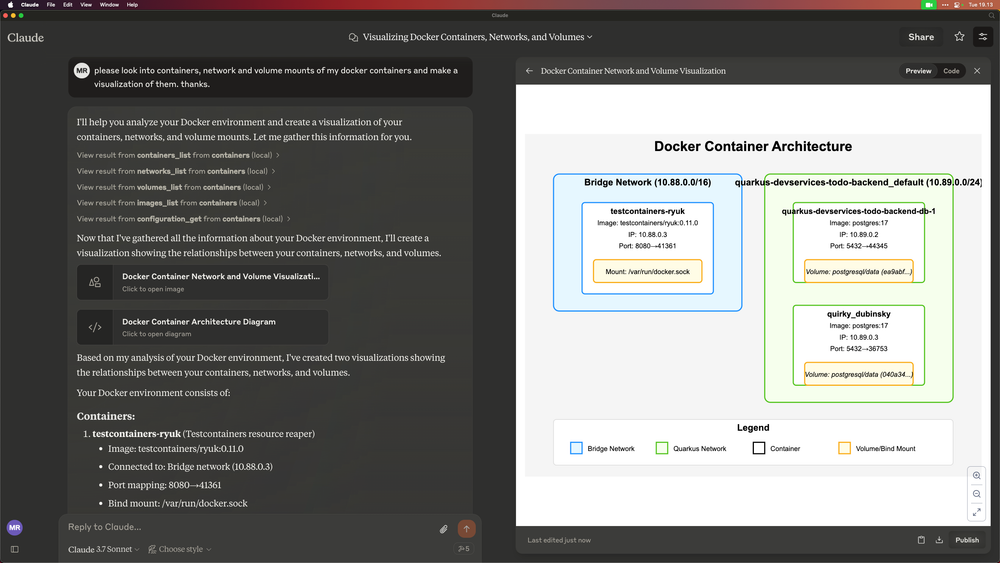The width and height of the screenshot is (1000, 563).
Task: Click the Publish button
Action: [x=967, y=540]
